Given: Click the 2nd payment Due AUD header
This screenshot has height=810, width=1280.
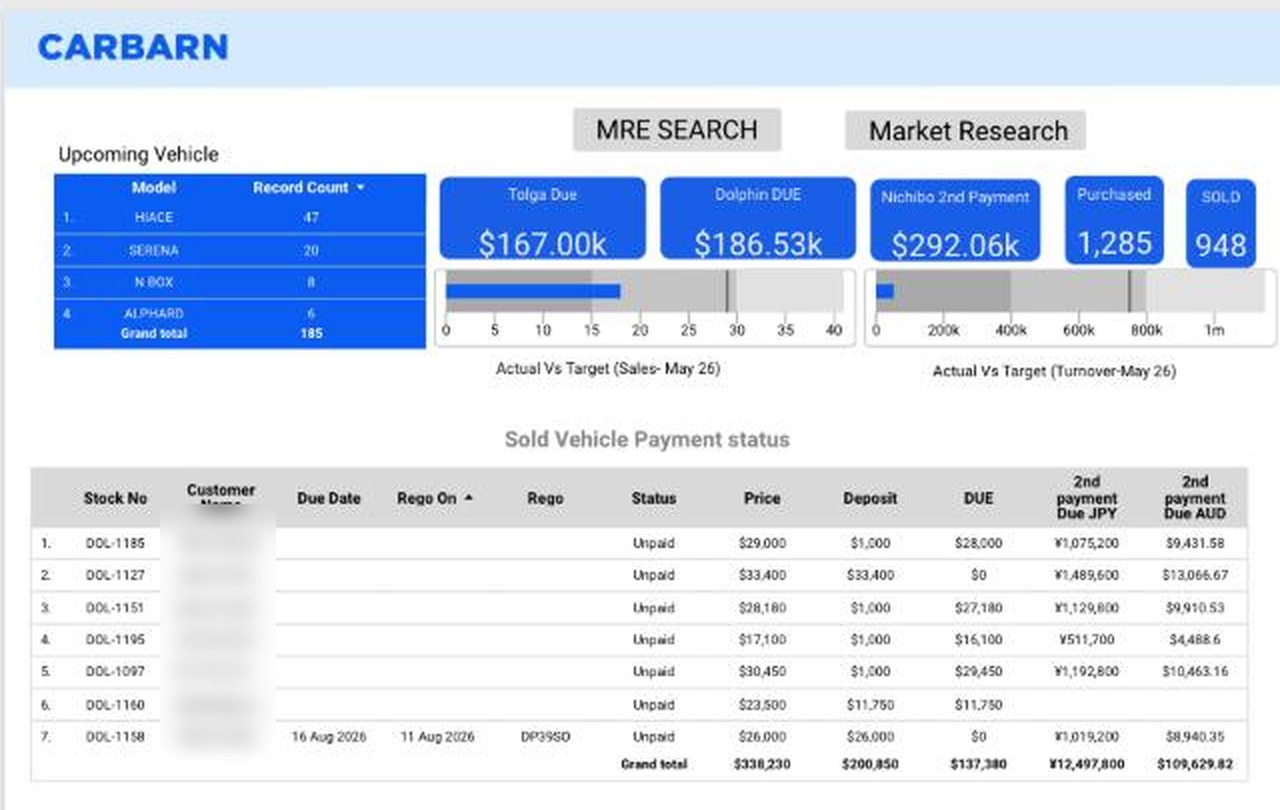Looking at the screenshot, I should (x=1195, y=498).
